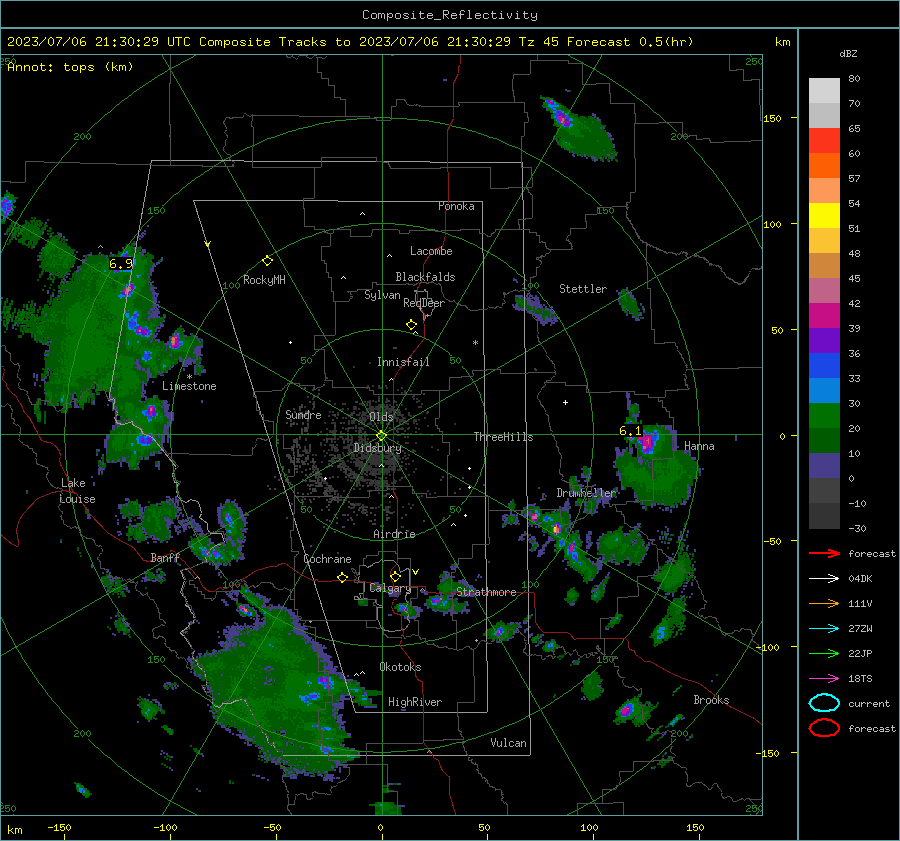Click the Ponoka city label
The width and height of the screenshot is (900, 841).
pyautogui.click(x=456, y=206)
